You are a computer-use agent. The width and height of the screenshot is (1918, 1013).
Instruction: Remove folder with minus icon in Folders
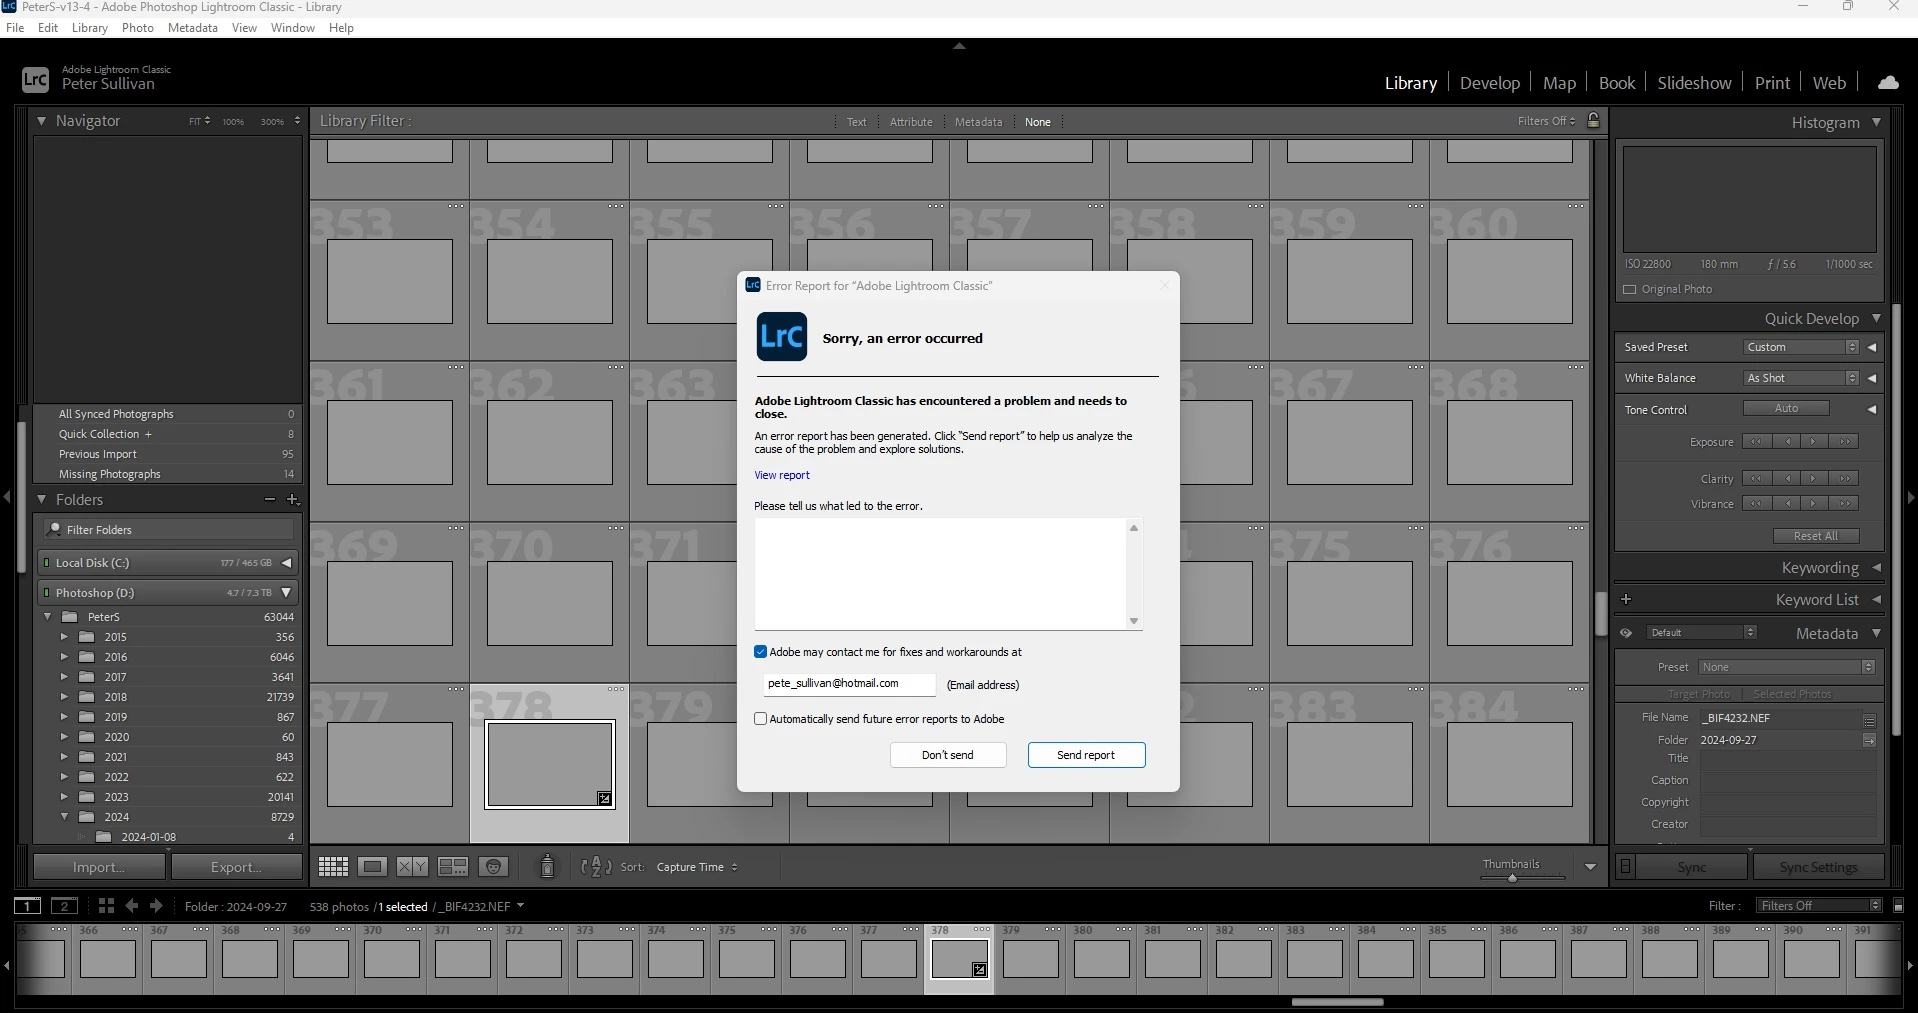pos(270,499)
